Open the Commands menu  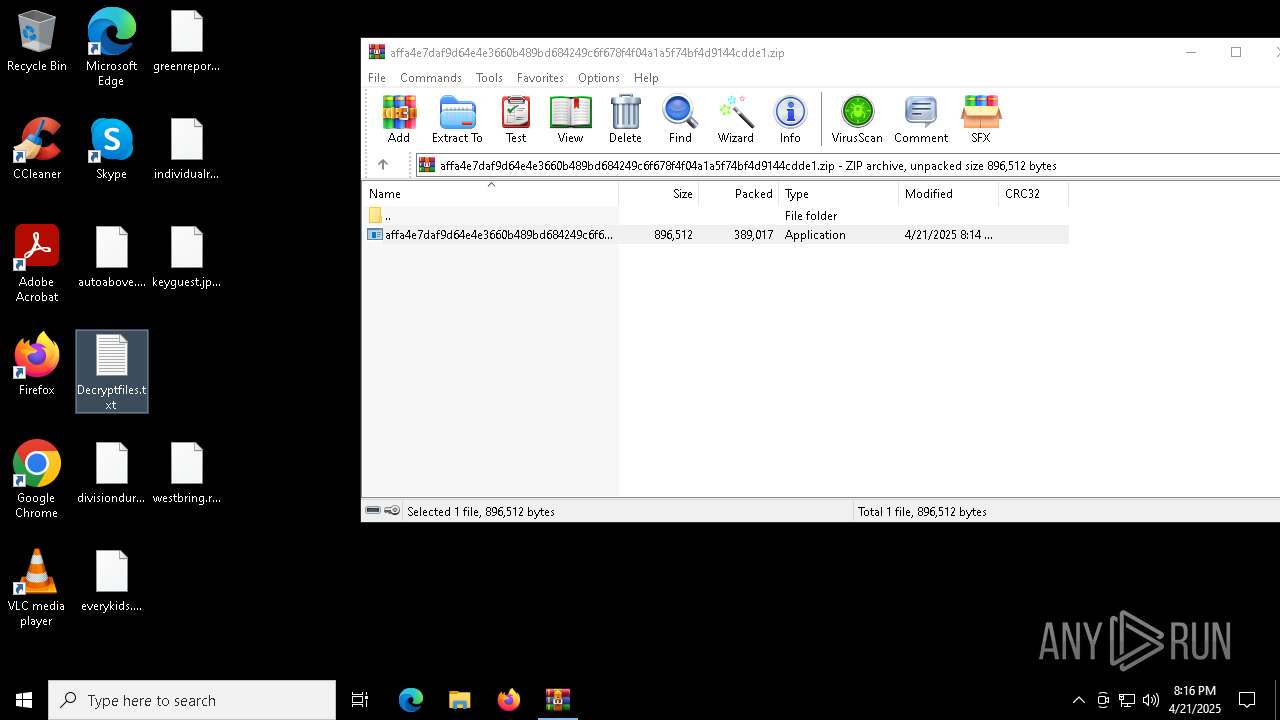pyautogui.click(x=431, y=78)
